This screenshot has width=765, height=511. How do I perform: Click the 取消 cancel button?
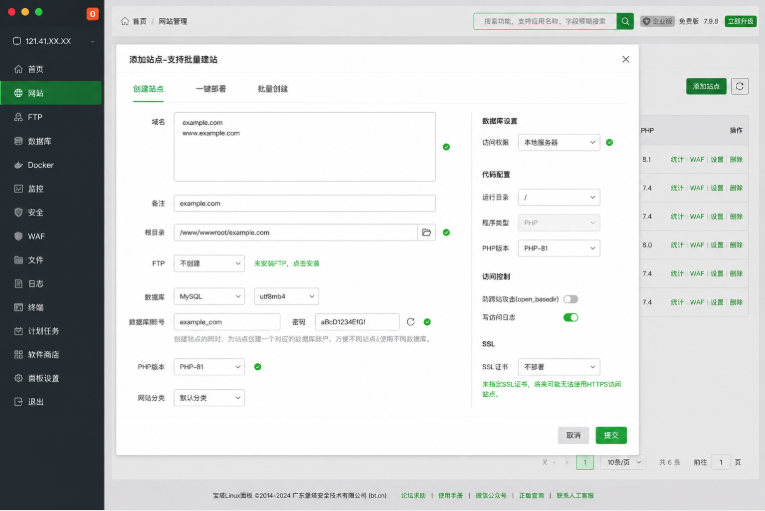click(x=573, y=435)
